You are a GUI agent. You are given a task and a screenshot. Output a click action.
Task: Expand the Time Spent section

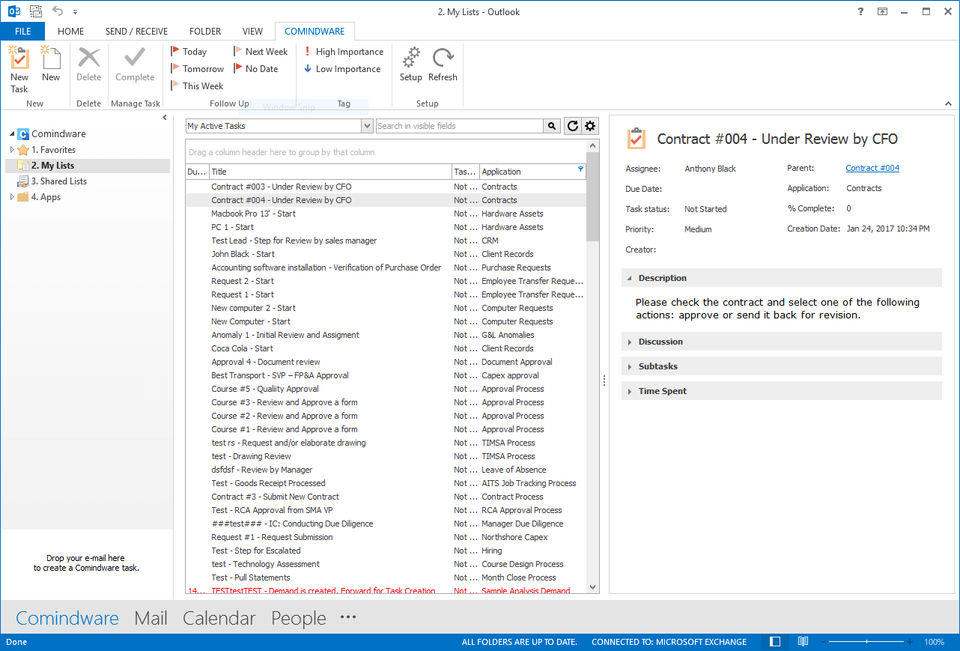click(x=629, y=391)
